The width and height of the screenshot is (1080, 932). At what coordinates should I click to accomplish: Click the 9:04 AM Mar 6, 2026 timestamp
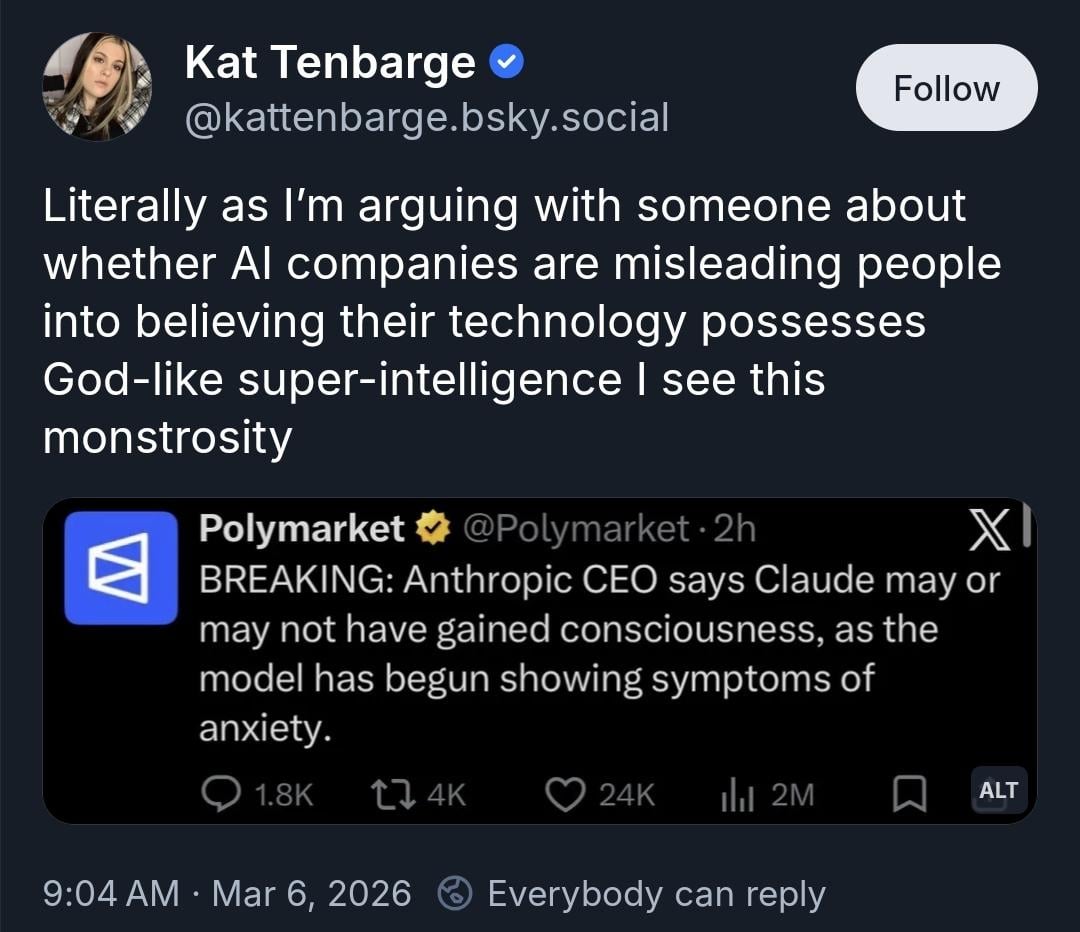point(227,893)
